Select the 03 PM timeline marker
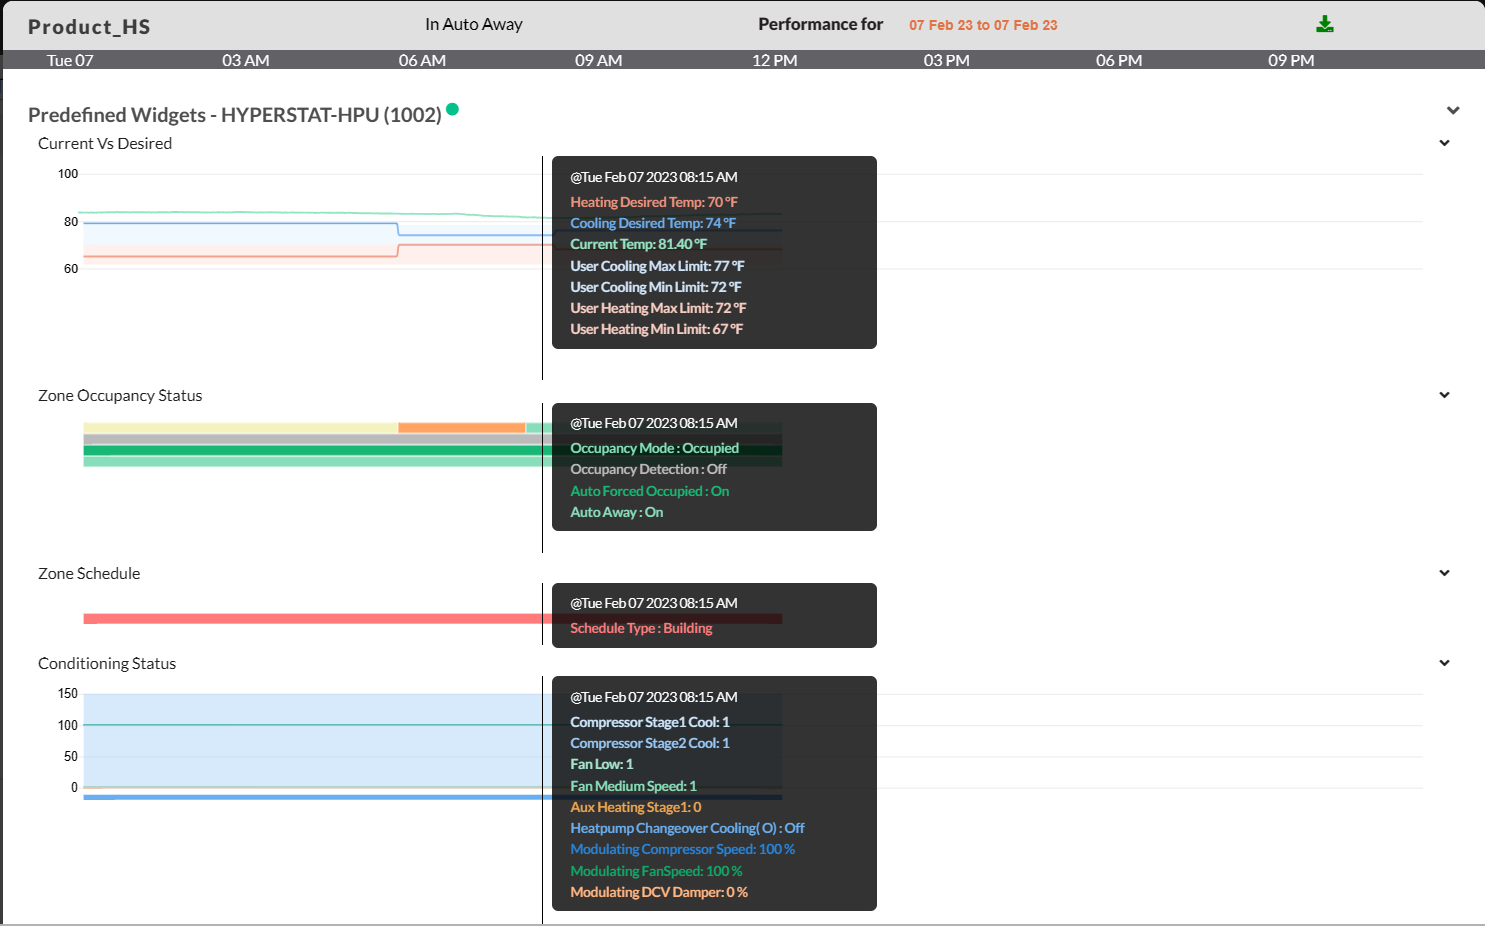1485x926 pixels. coord(946,60)
